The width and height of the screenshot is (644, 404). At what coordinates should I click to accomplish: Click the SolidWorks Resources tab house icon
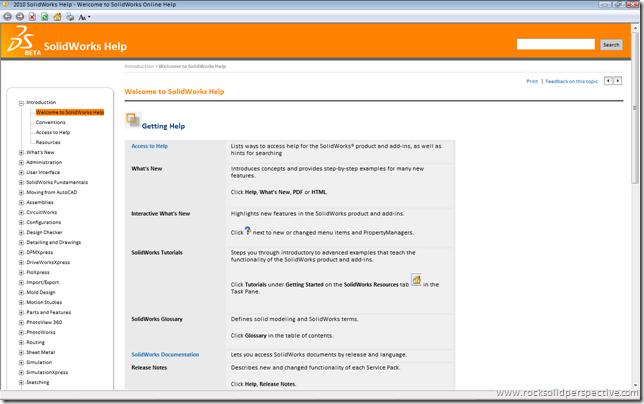[x=416, y=280]
